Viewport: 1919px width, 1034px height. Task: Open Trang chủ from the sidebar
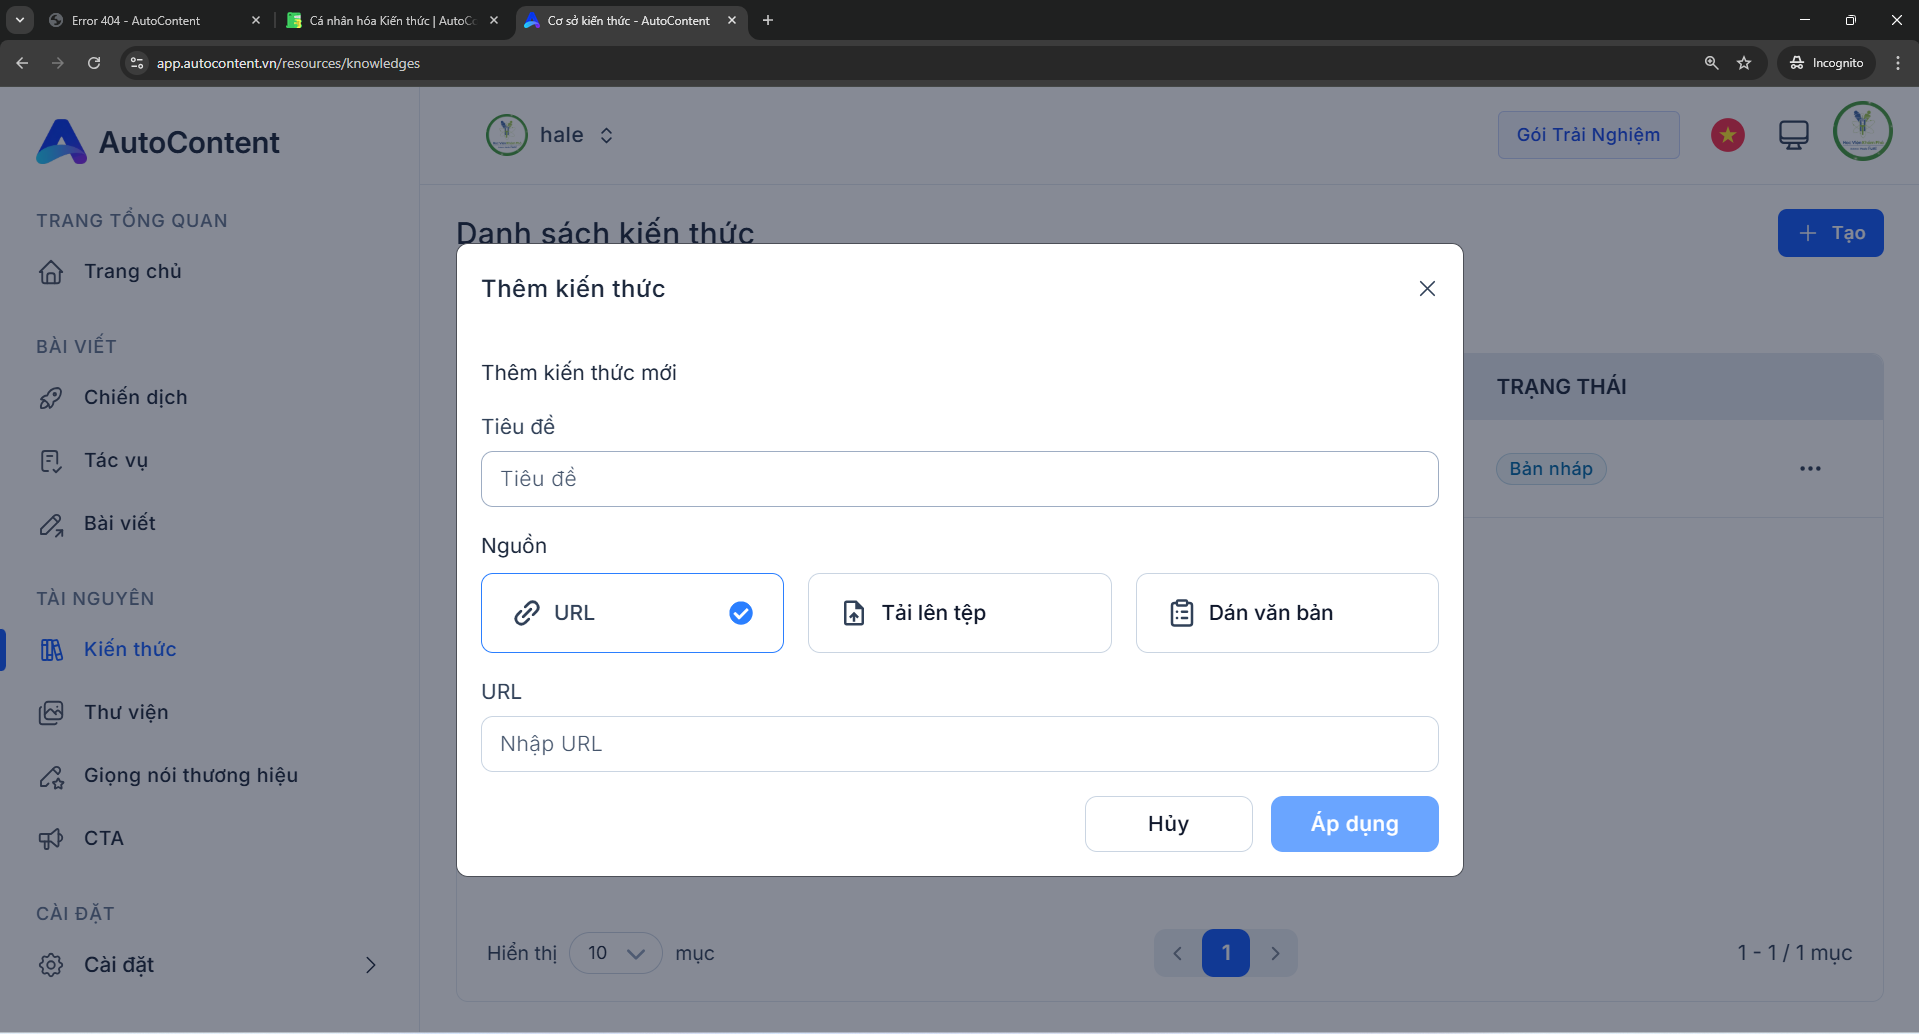coord(132,272)
